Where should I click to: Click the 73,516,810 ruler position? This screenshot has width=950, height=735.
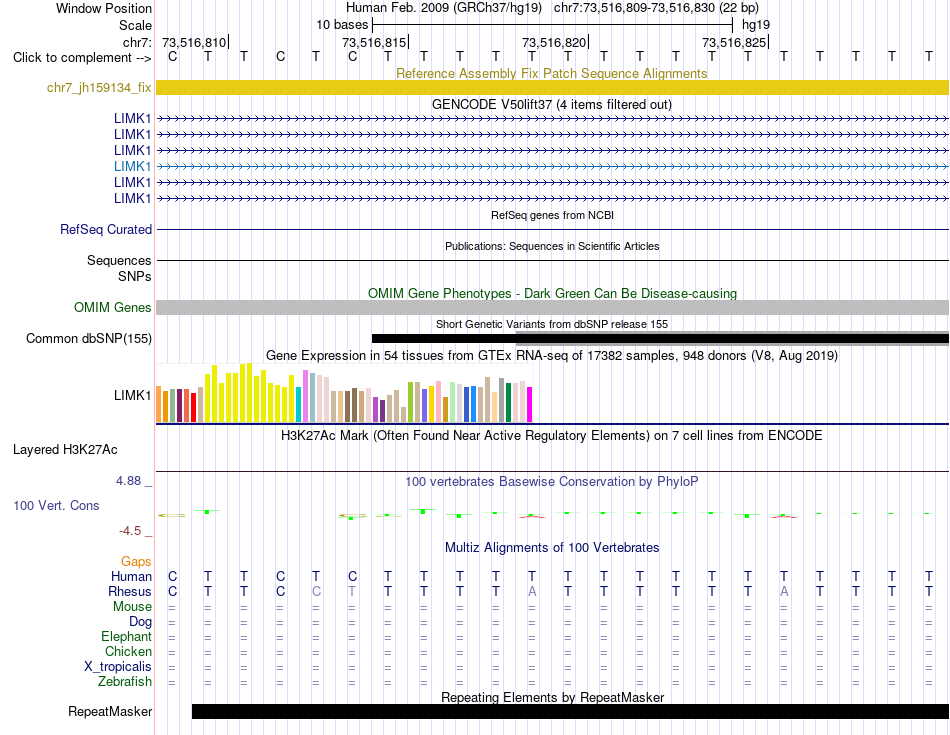pos(194,42)
